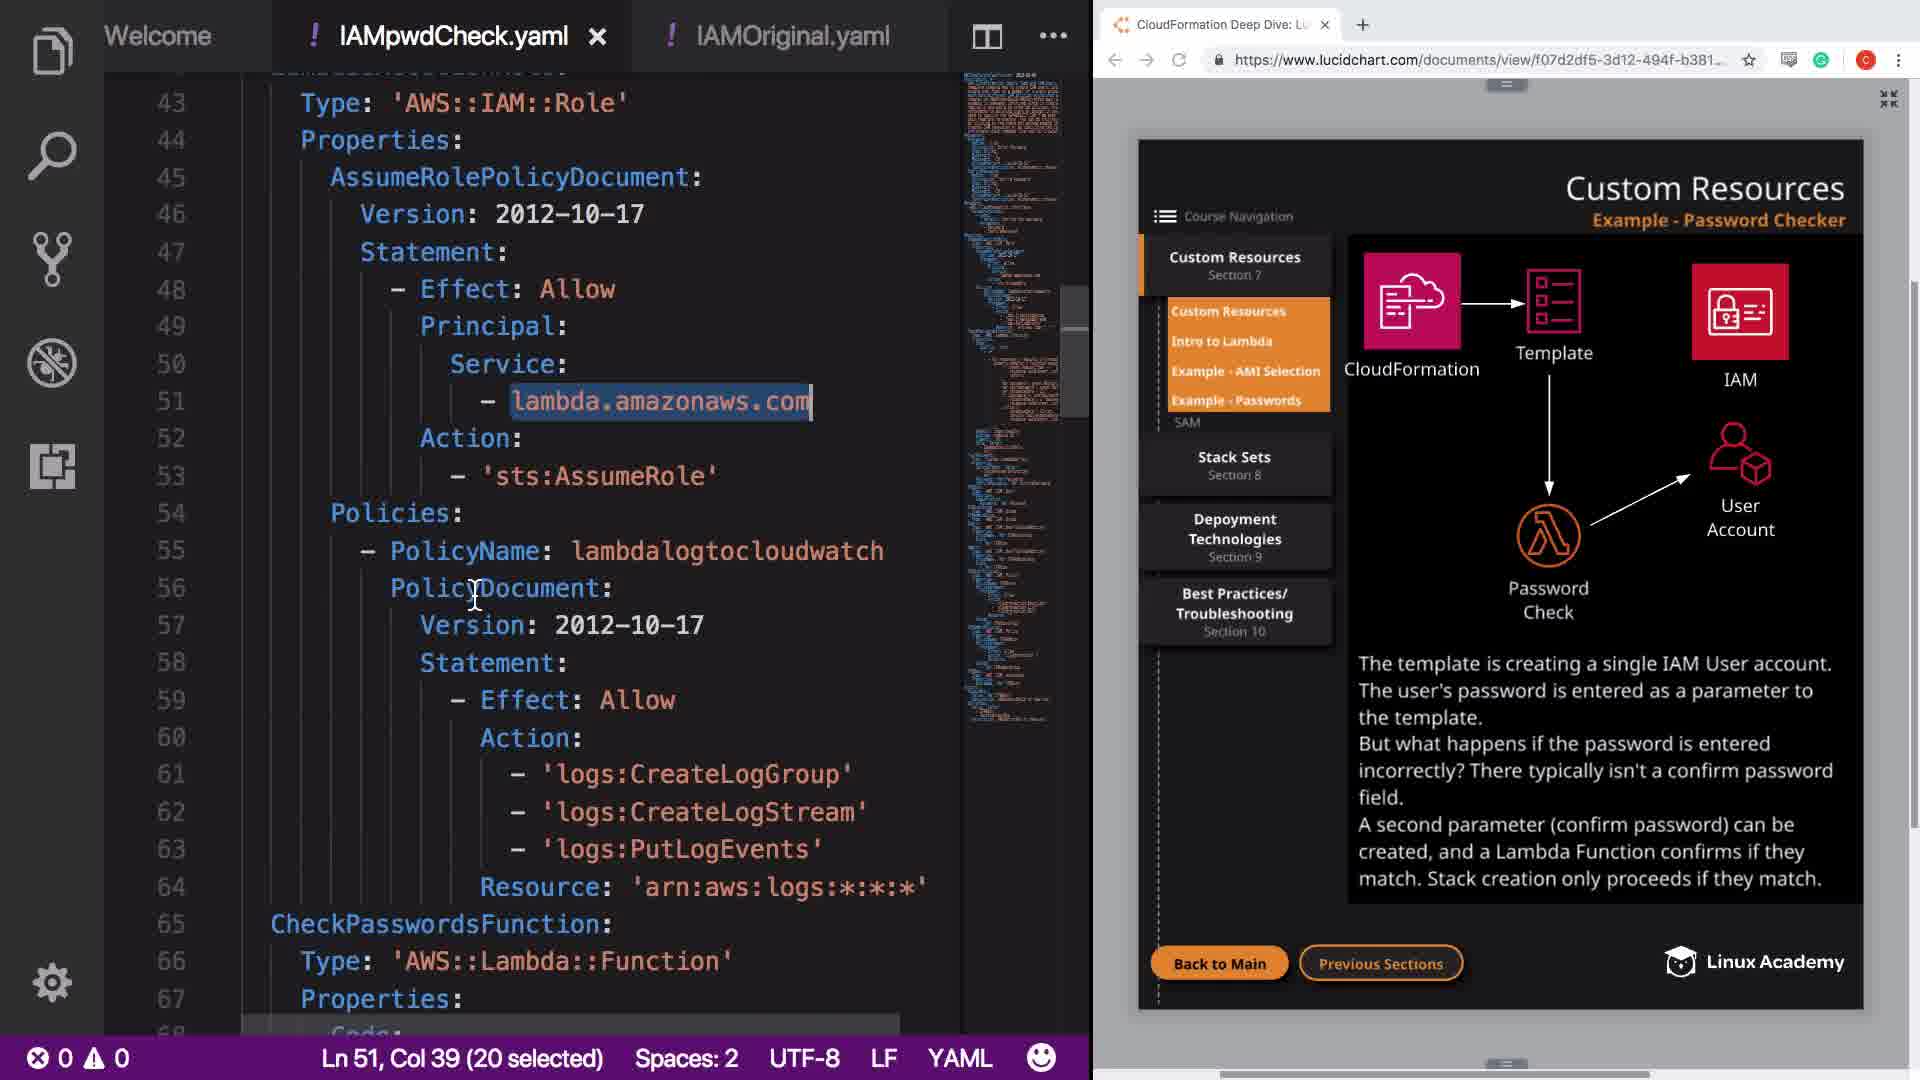Click the Split Editor icon

click(987, 37)
